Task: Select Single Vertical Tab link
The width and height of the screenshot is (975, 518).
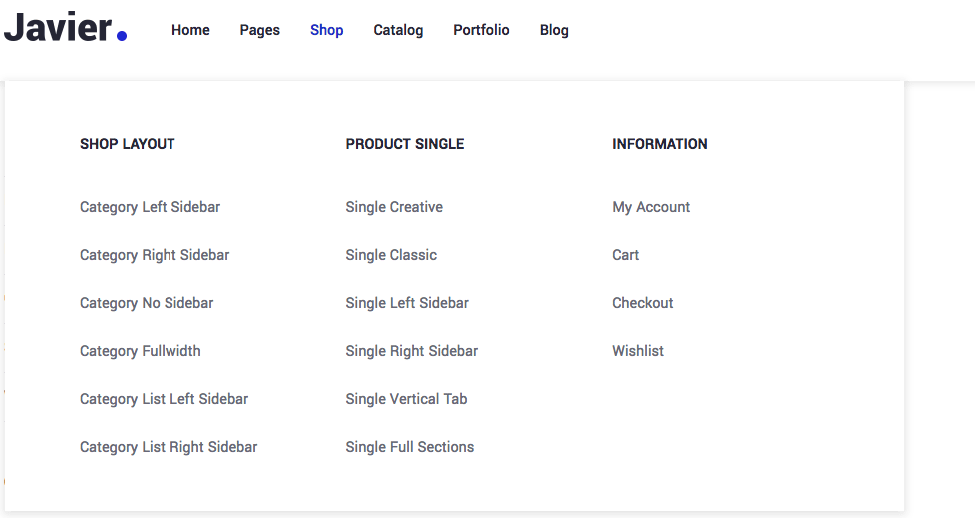Action: 406,399
